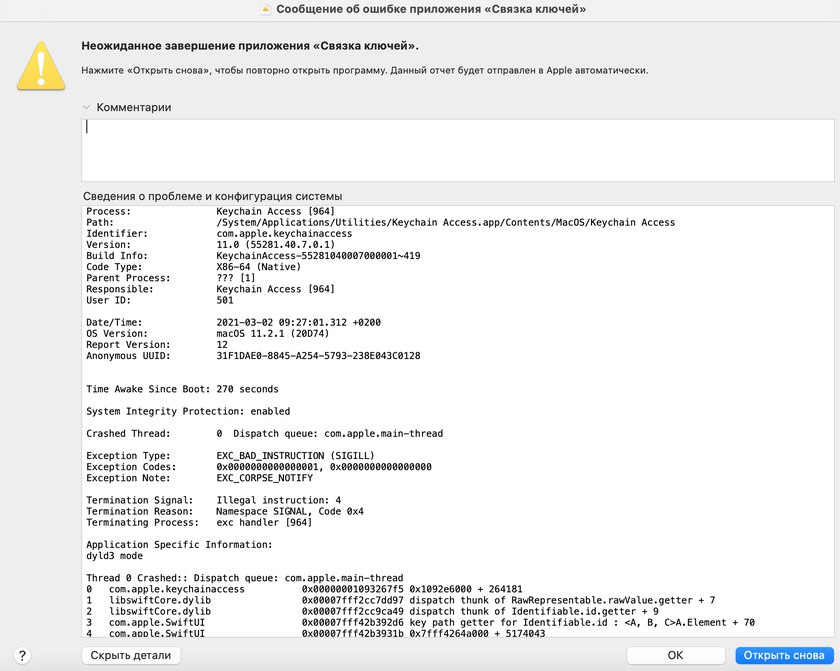This screenshot has width=840, height=671.
Task: Click the OS Version macOS 11.2.1 line
Action: coord(208,334)
